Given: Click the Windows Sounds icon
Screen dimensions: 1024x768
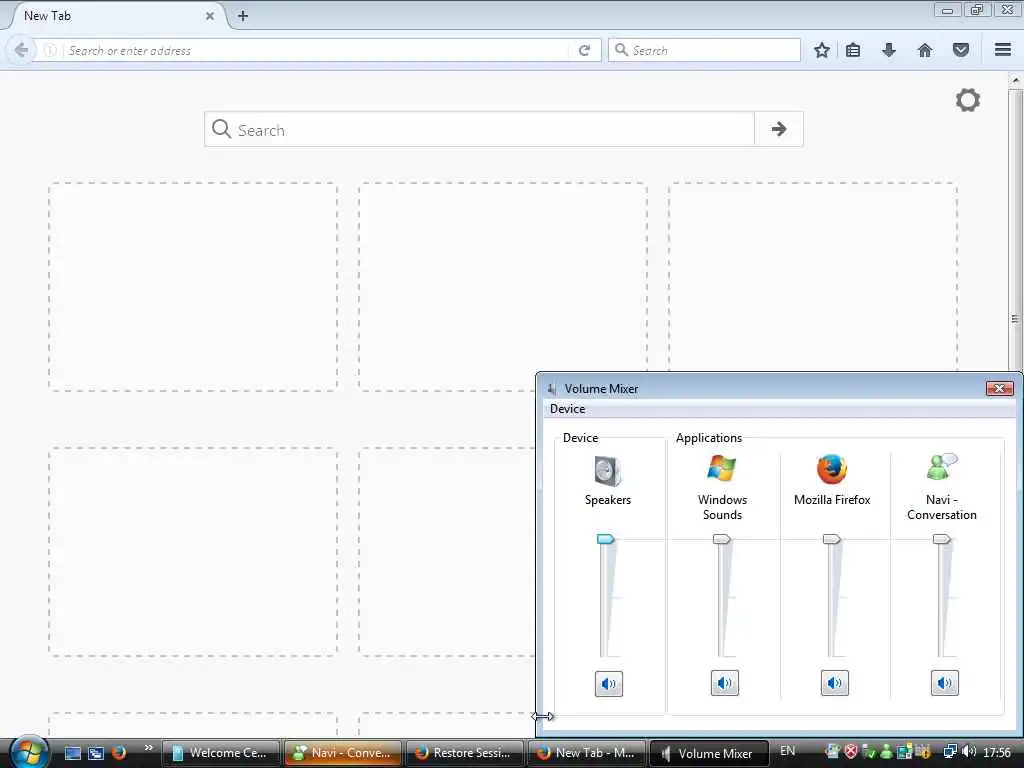Looking at the screenshot, I should 722,468.
